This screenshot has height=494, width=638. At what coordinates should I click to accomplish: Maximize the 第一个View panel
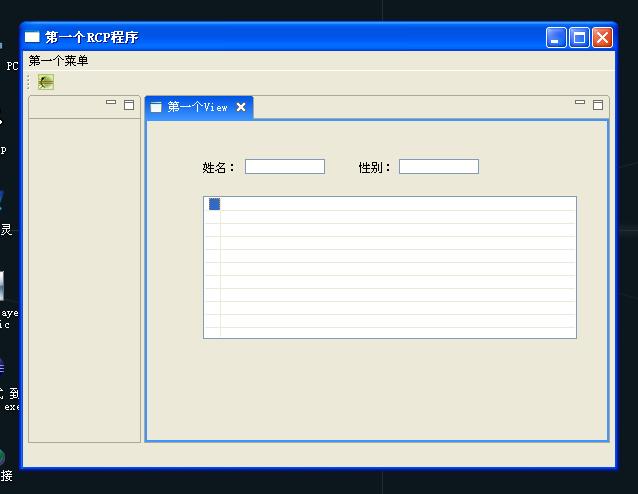pos(598,105)
